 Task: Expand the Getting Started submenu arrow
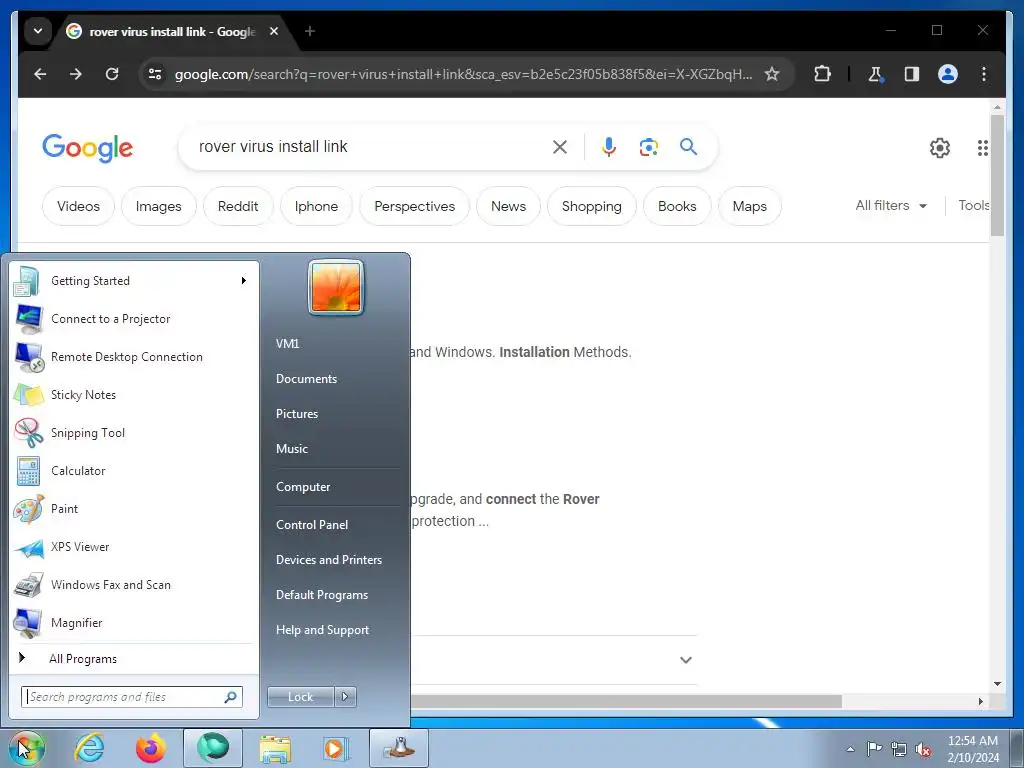tap(244, 281)
